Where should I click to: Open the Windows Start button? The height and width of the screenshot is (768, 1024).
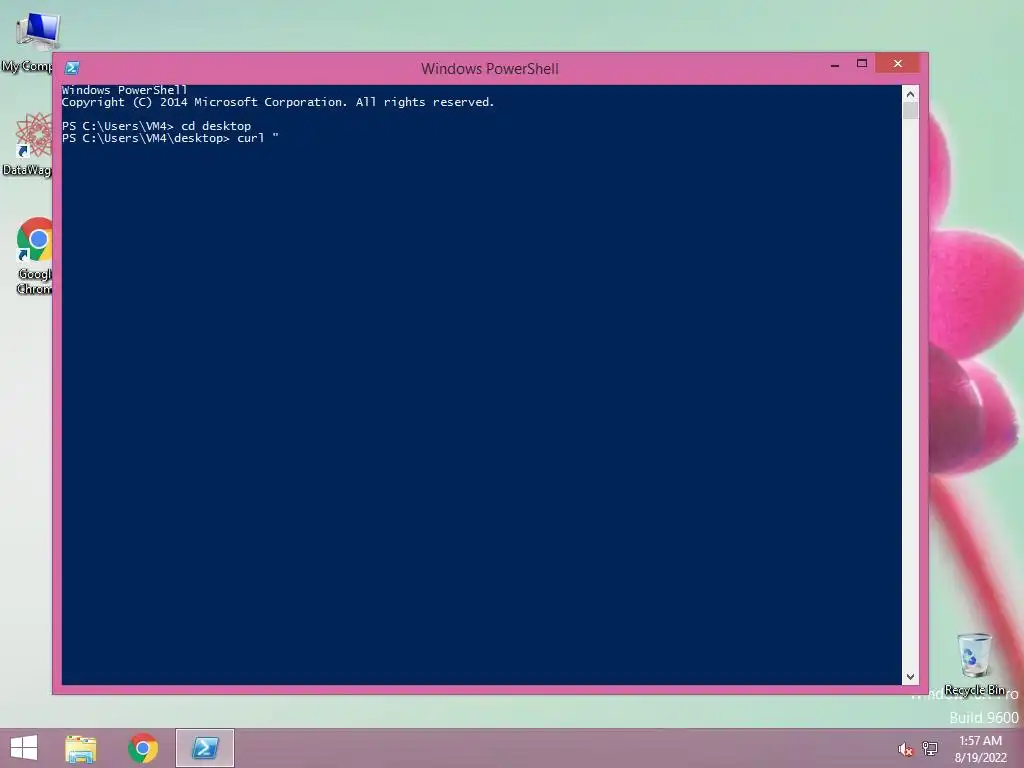pos(24,748)
